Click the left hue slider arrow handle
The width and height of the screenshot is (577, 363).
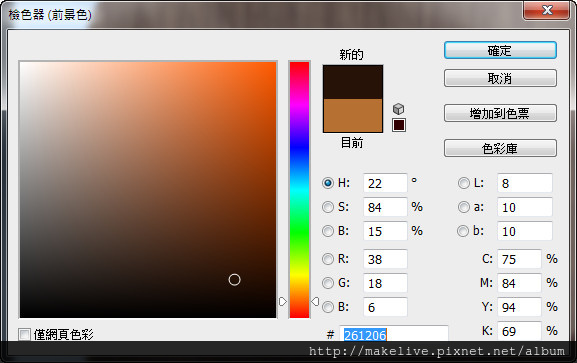[283, 302]
